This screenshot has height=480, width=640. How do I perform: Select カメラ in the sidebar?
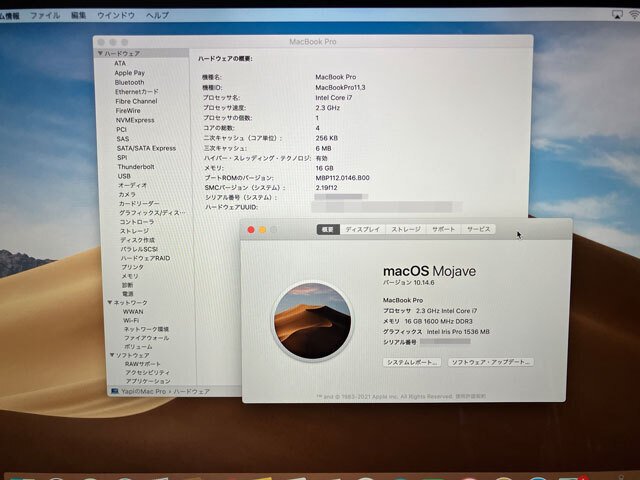tap(127, 195)
